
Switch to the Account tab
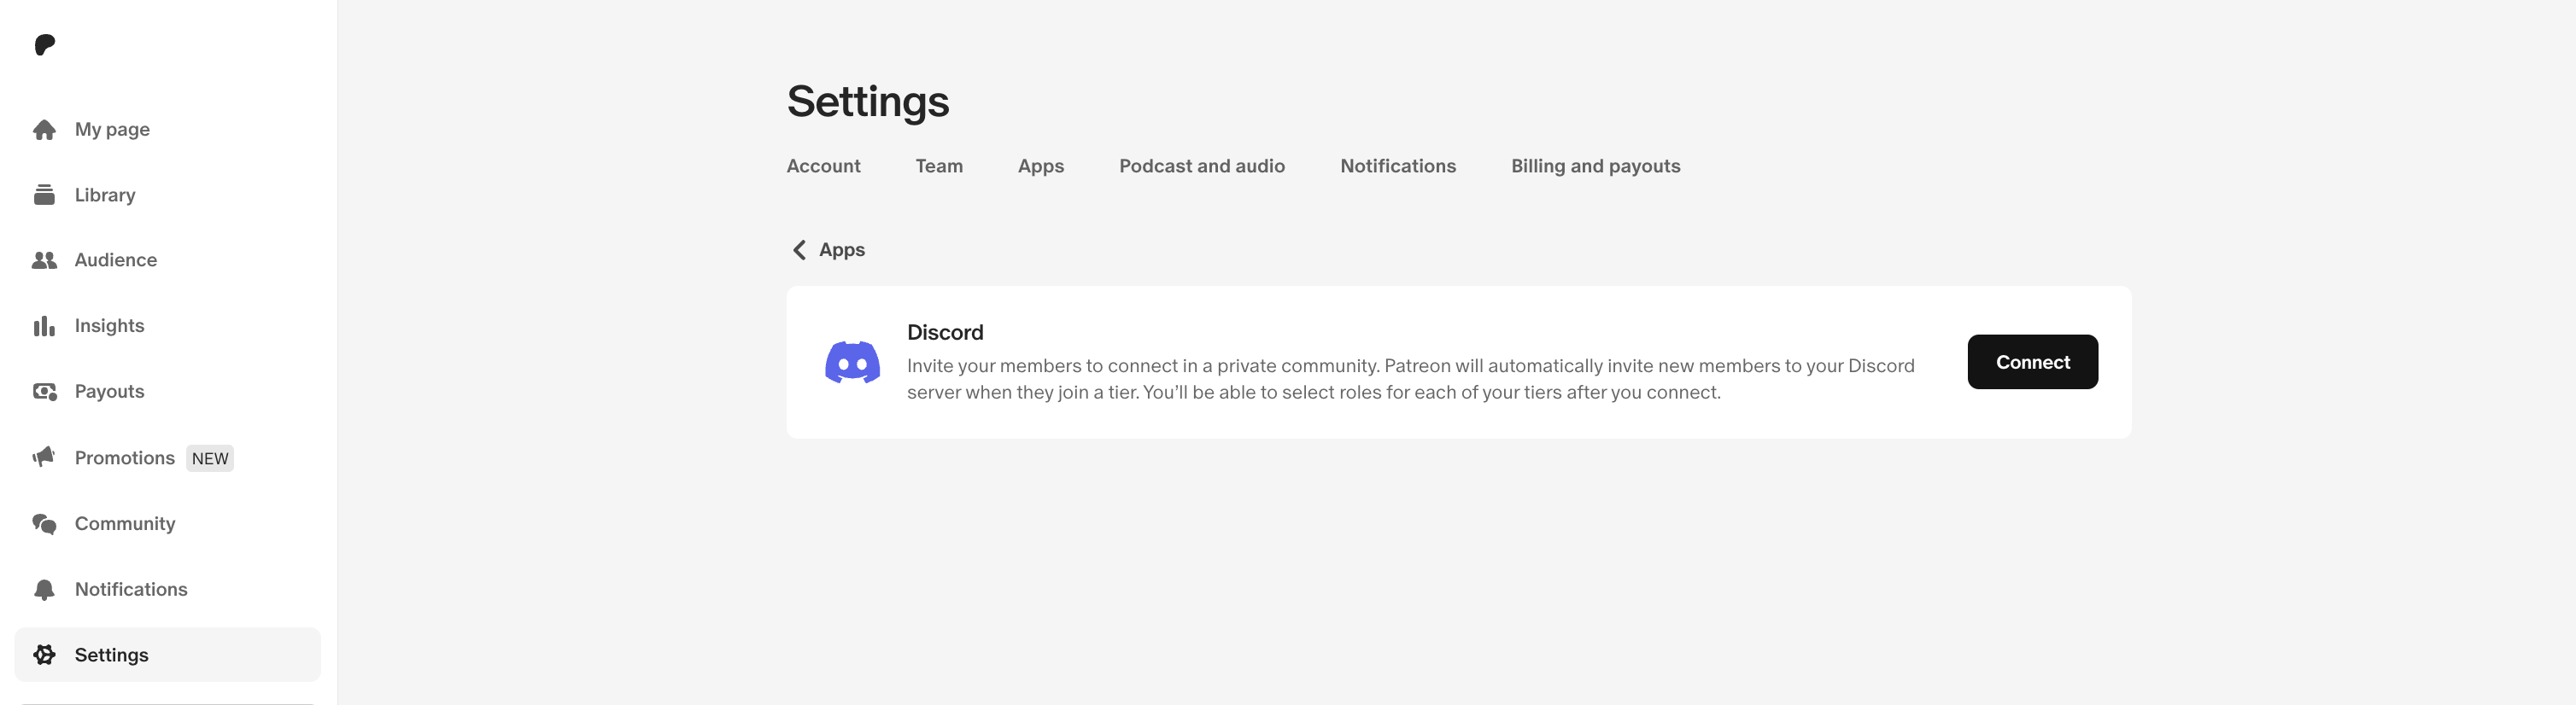pos(823,166)
